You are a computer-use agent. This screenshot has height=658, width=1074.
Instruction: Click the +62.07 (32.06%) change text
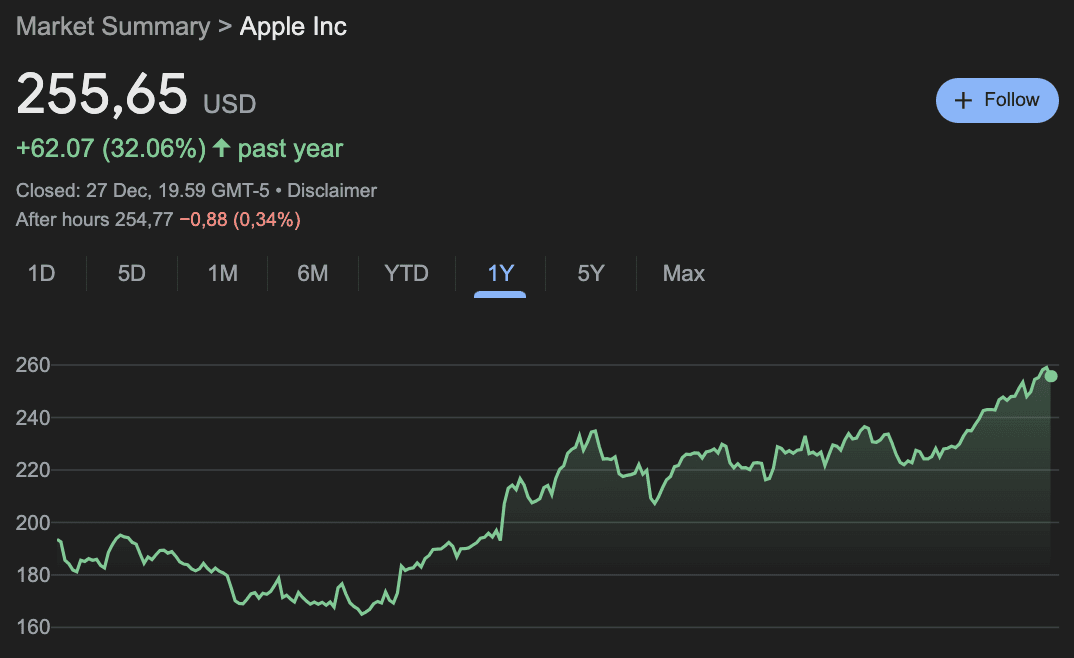click(111, 149)
